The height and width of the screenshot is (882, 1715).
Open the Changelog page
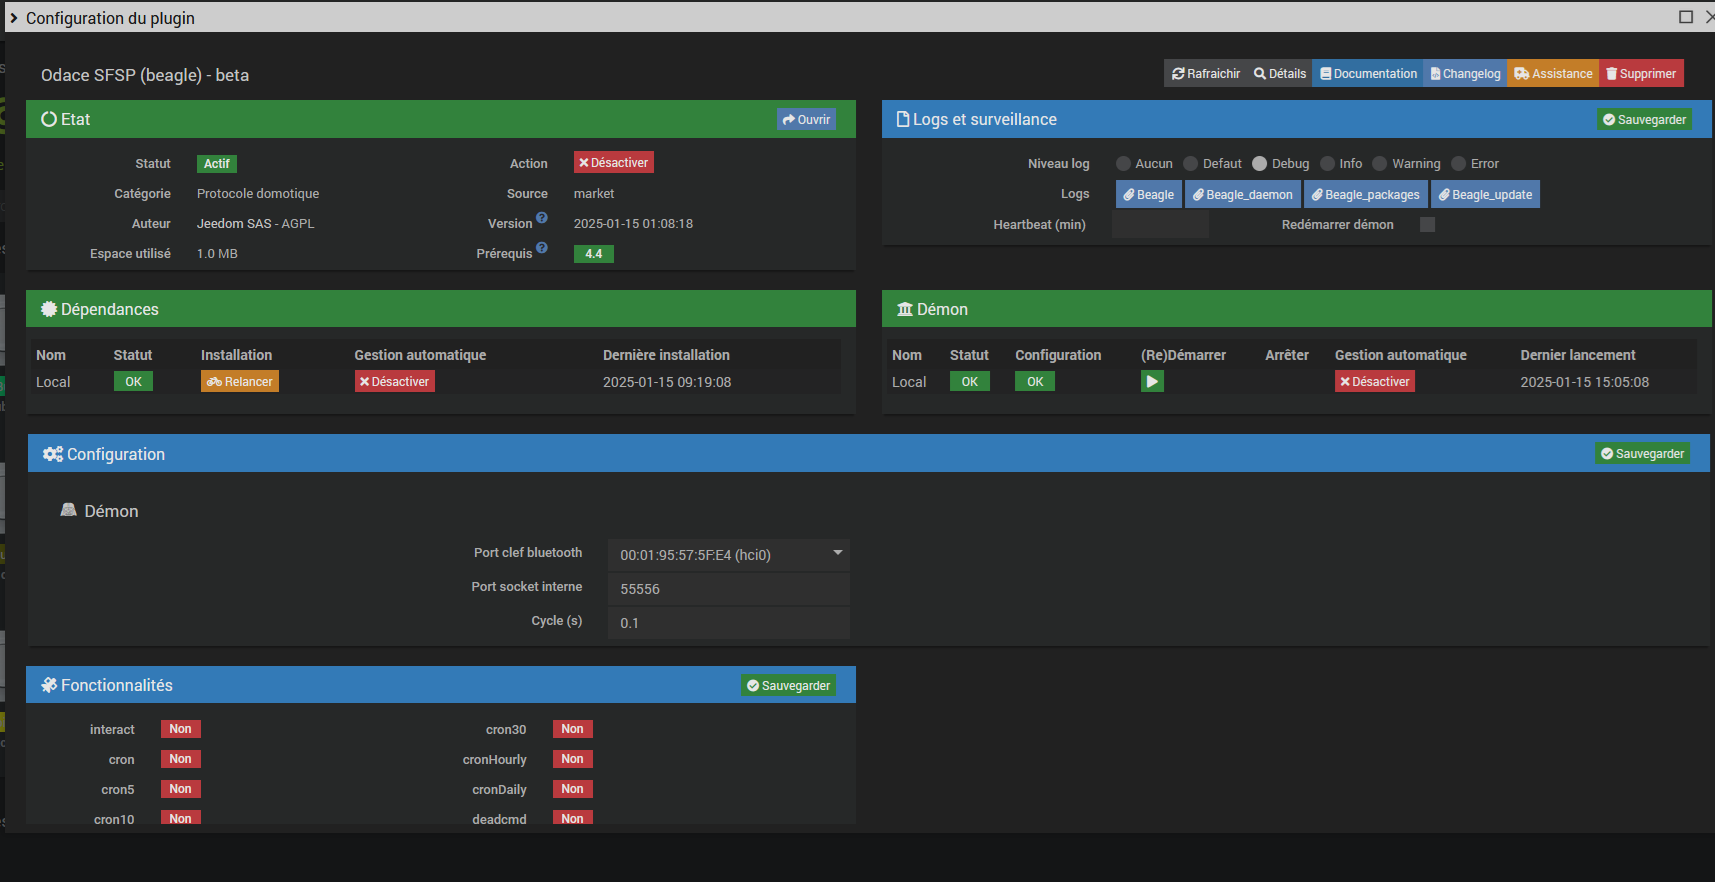[1465, 73]
